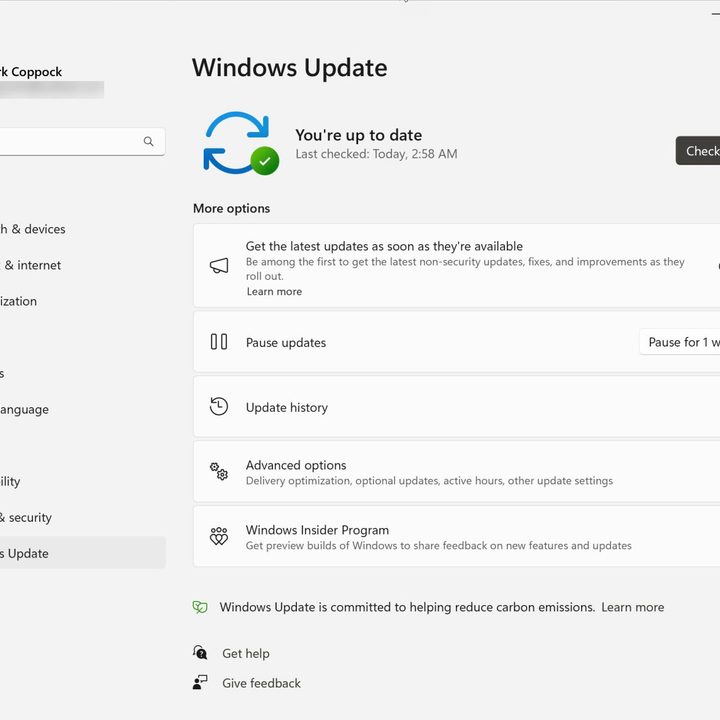Viewport: 720px width, 720px height.
Task: Open the Give feedback link
Action: click(261, 683)
